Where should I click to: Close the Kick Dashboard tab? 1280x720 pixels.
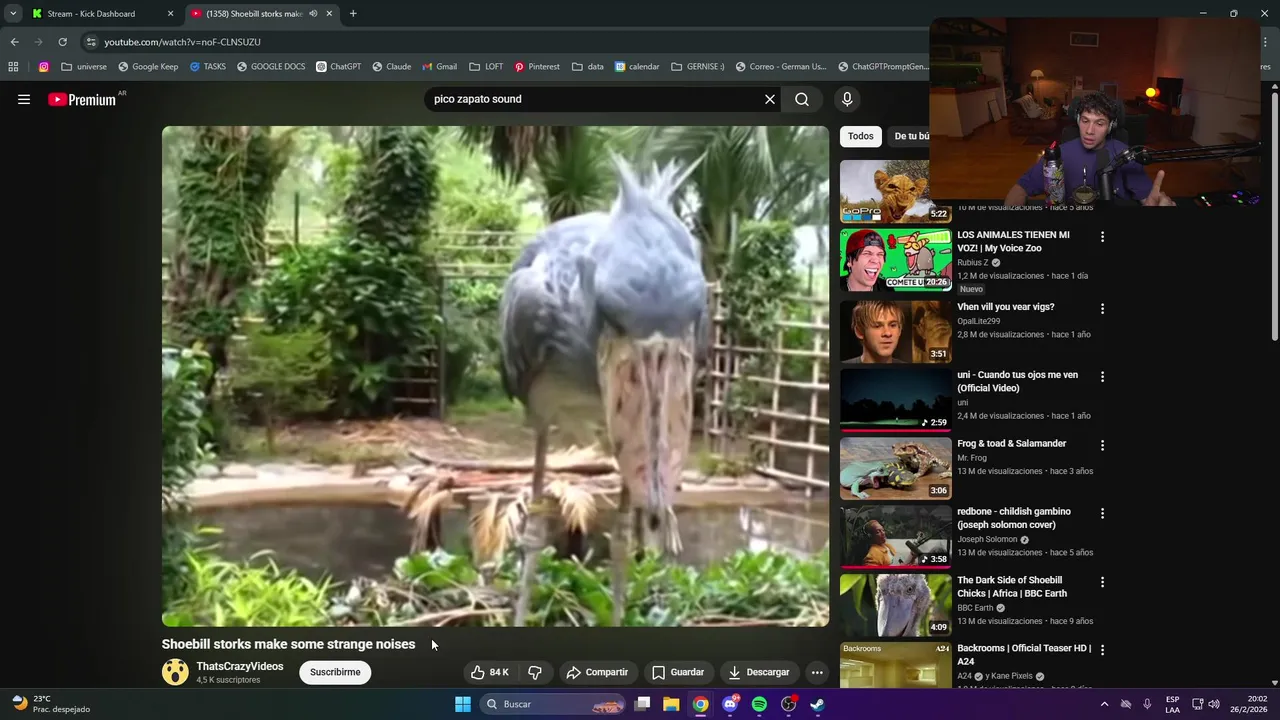click(x=170, y=14)
